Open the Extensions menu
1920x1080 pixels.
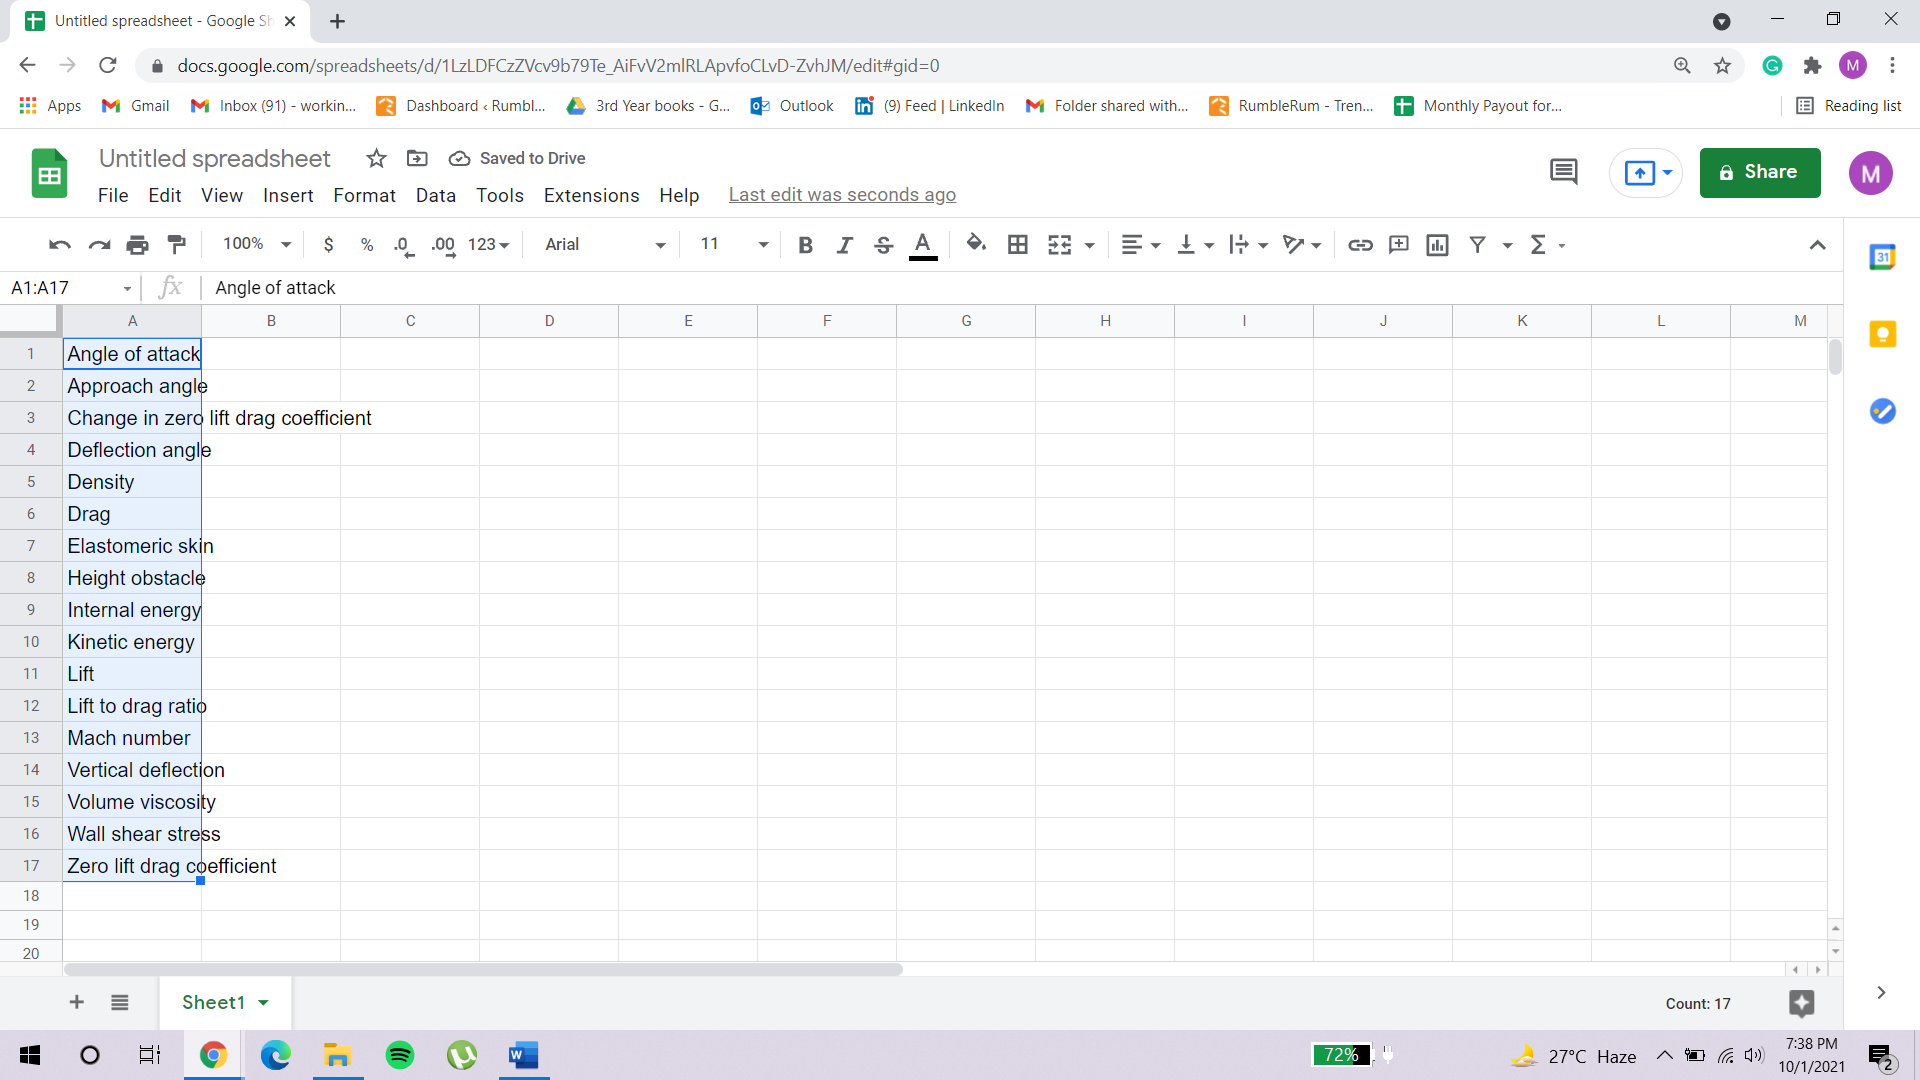pos(591,196)
